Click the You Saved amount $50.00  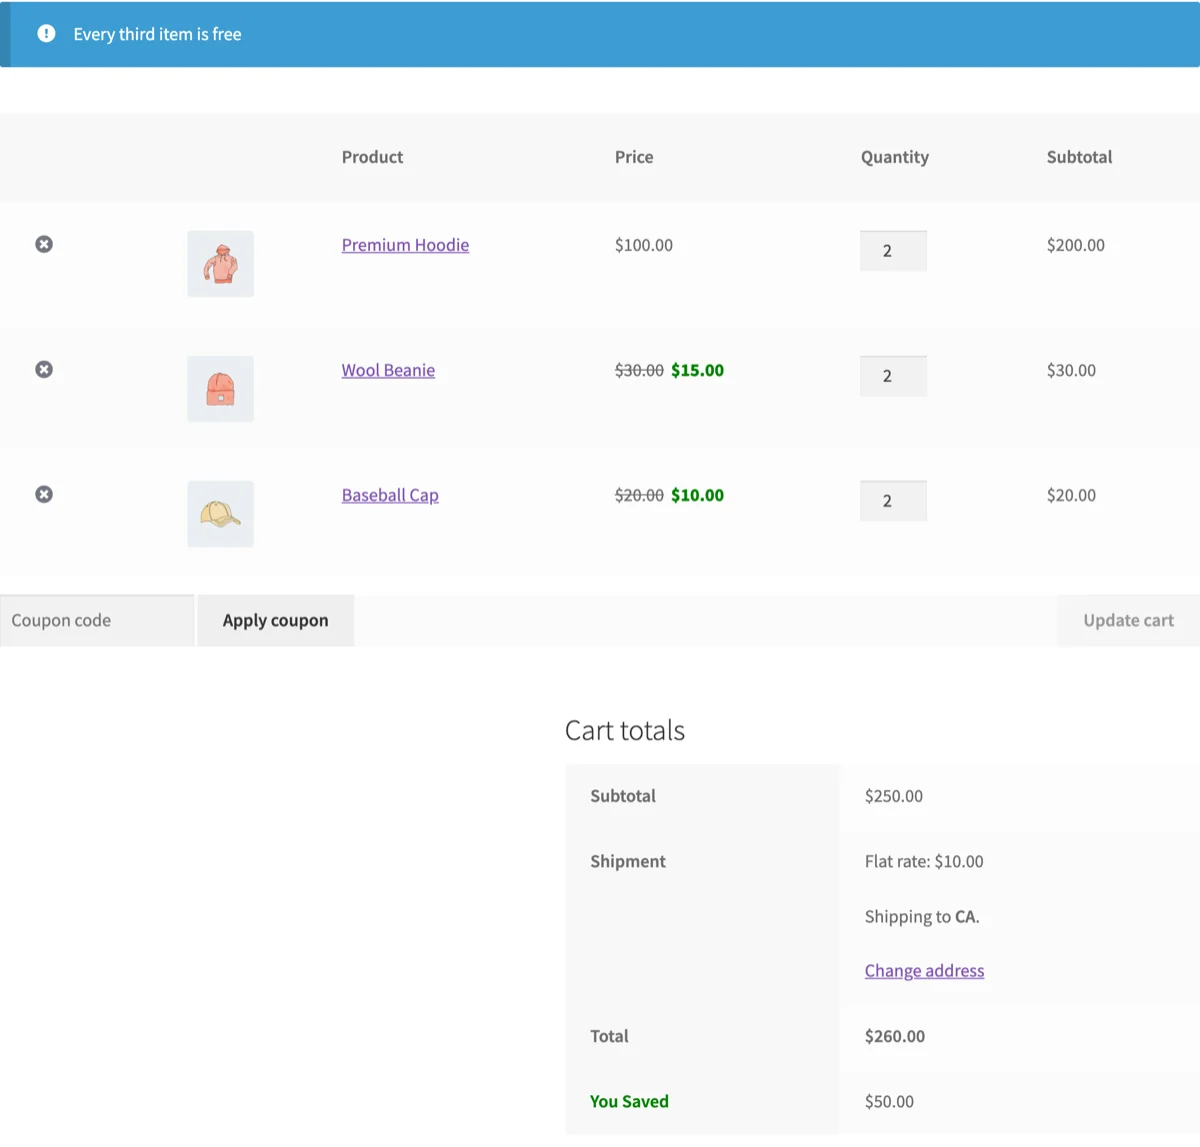click(889, 1101)
